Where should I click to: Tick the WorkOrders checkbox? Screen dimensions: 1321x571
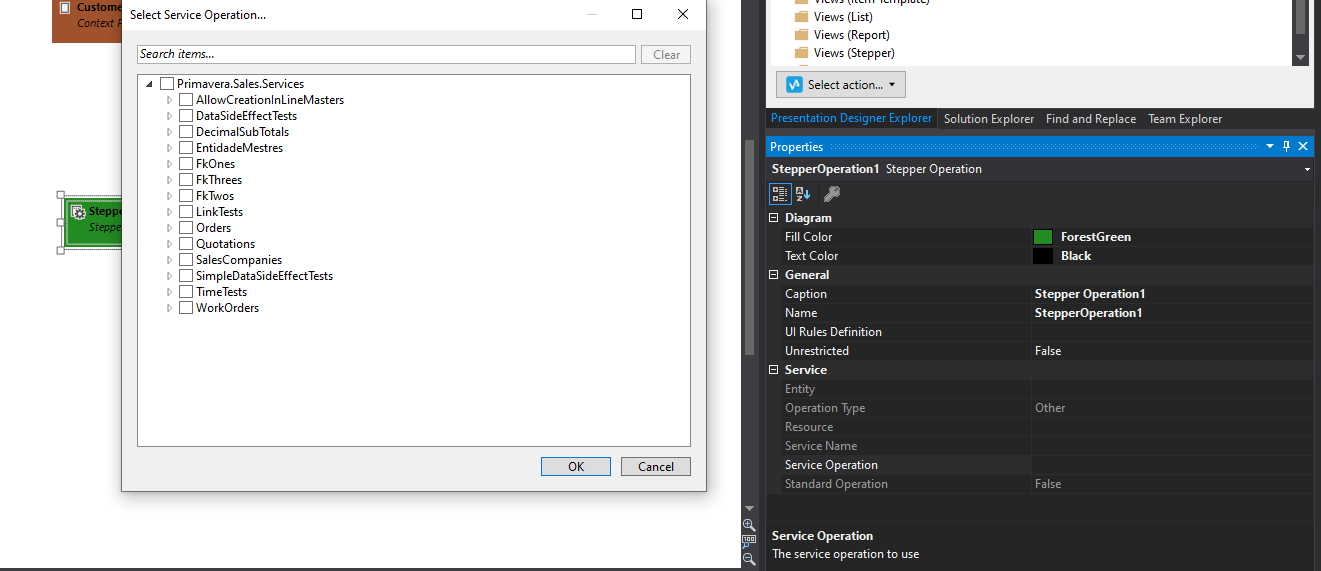pyautogui.click(x=186, y=308)
